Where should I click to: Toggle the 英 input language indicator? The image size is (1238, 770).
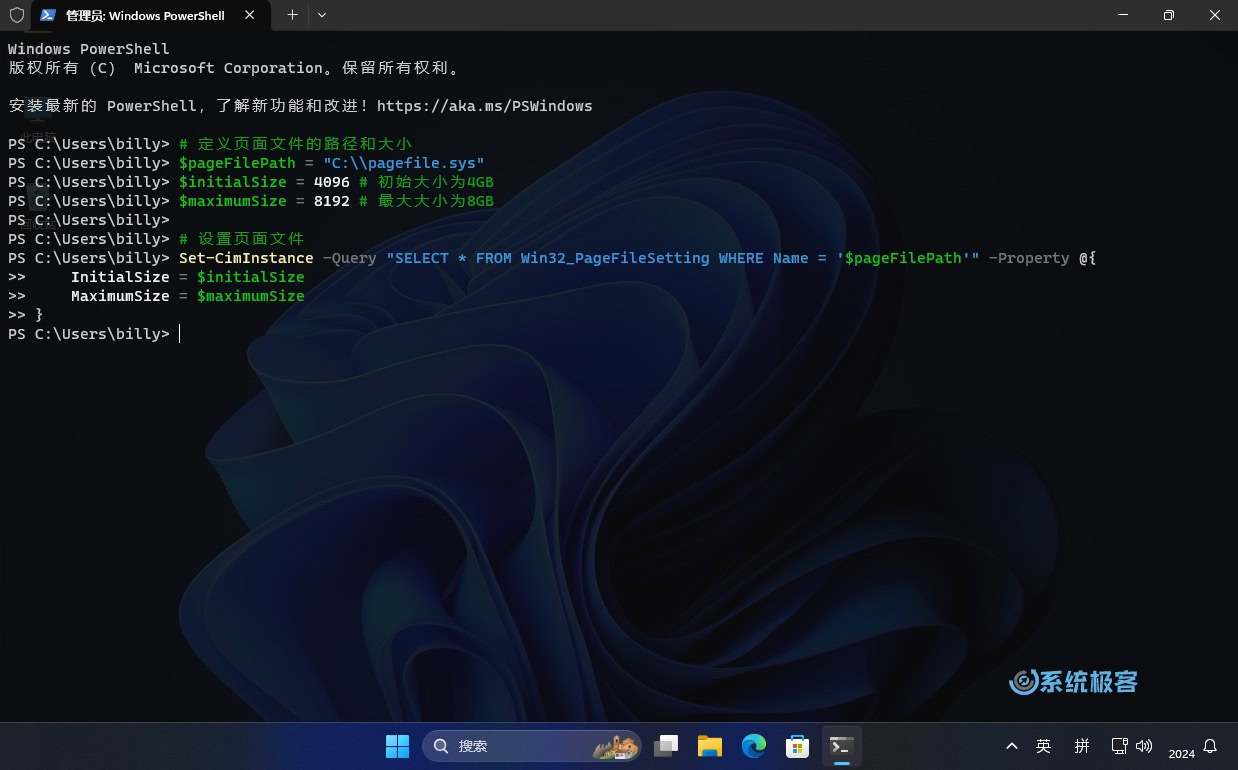(x=1044, y=746)
